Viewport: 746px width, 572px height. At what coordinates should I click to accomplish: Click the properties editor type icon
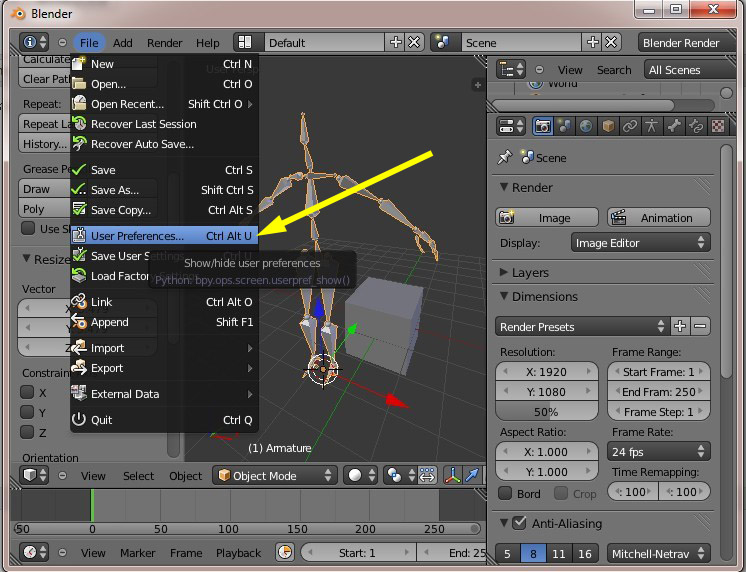[511, 126]
